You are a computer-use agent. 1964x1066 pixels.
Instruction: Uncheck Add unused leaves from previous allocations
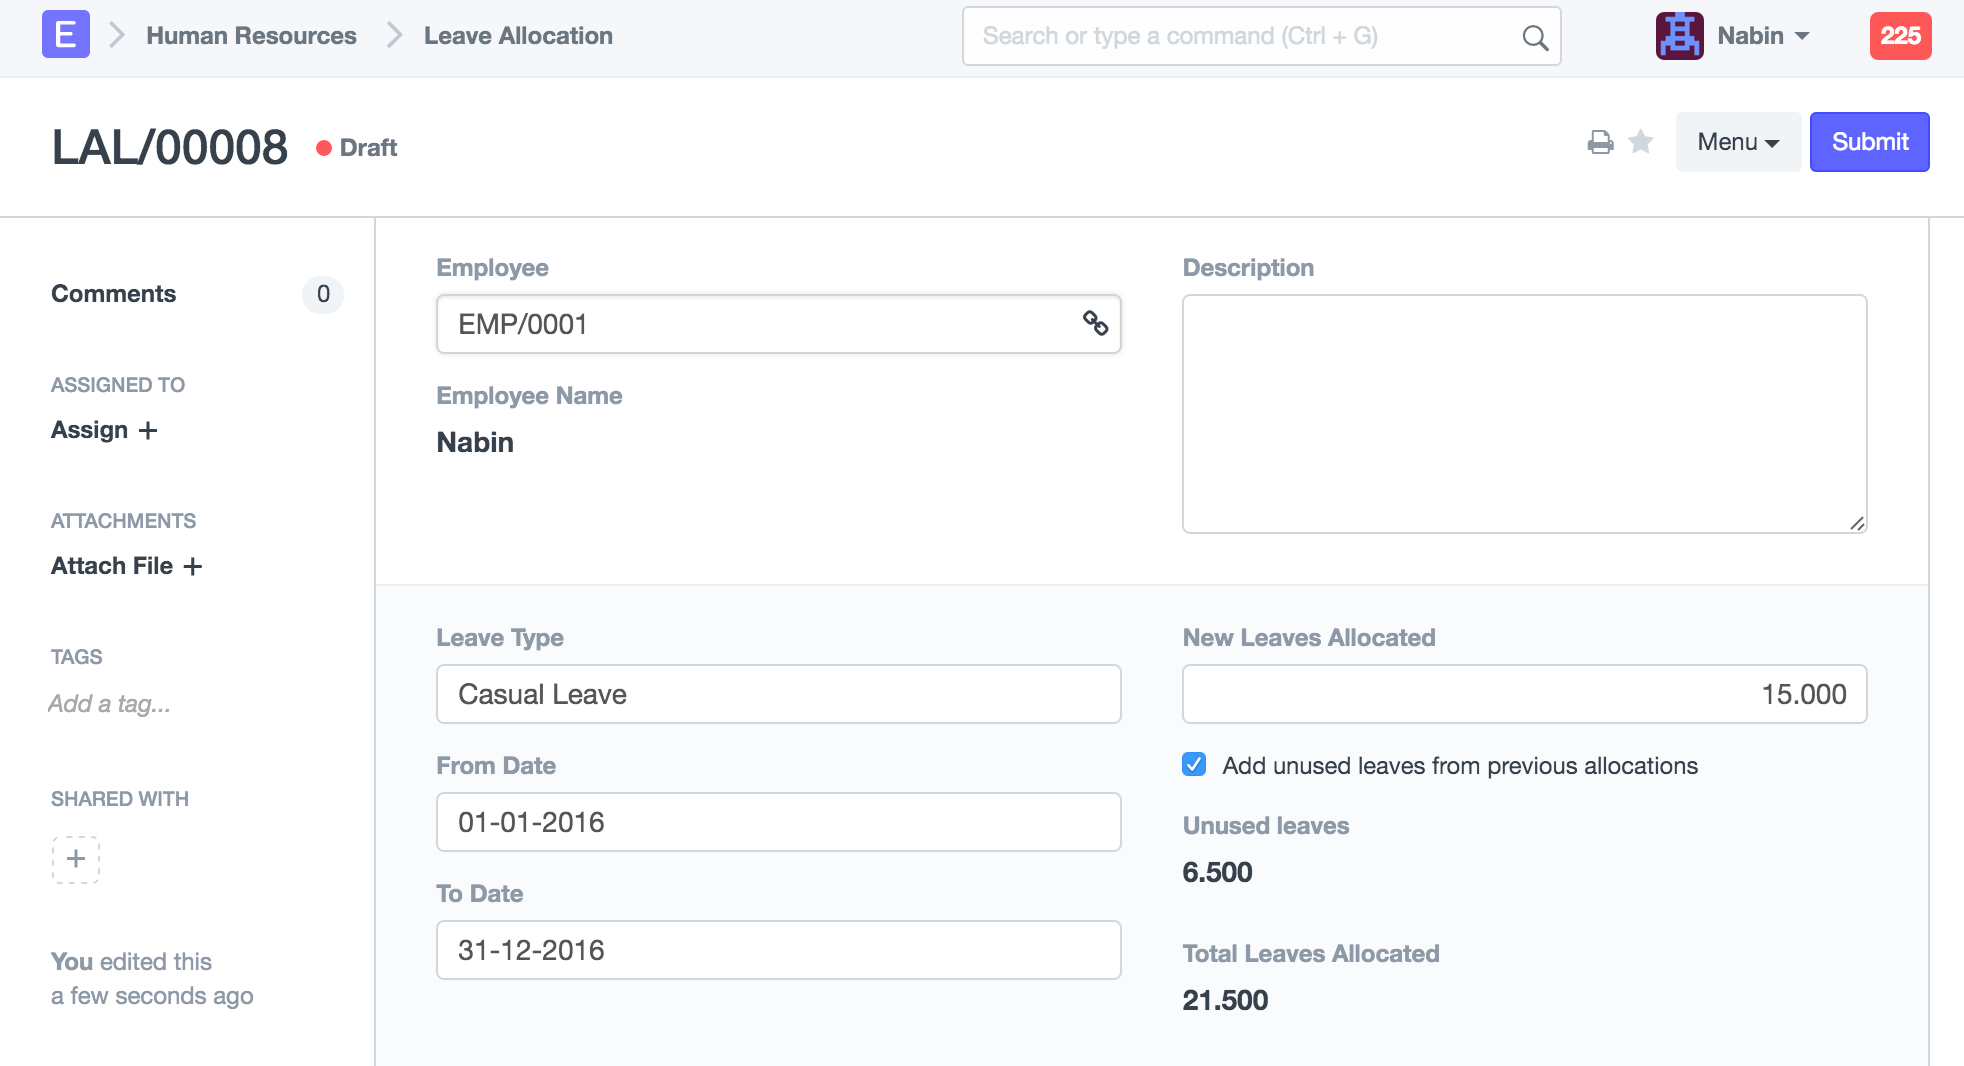click(1194, 765)
